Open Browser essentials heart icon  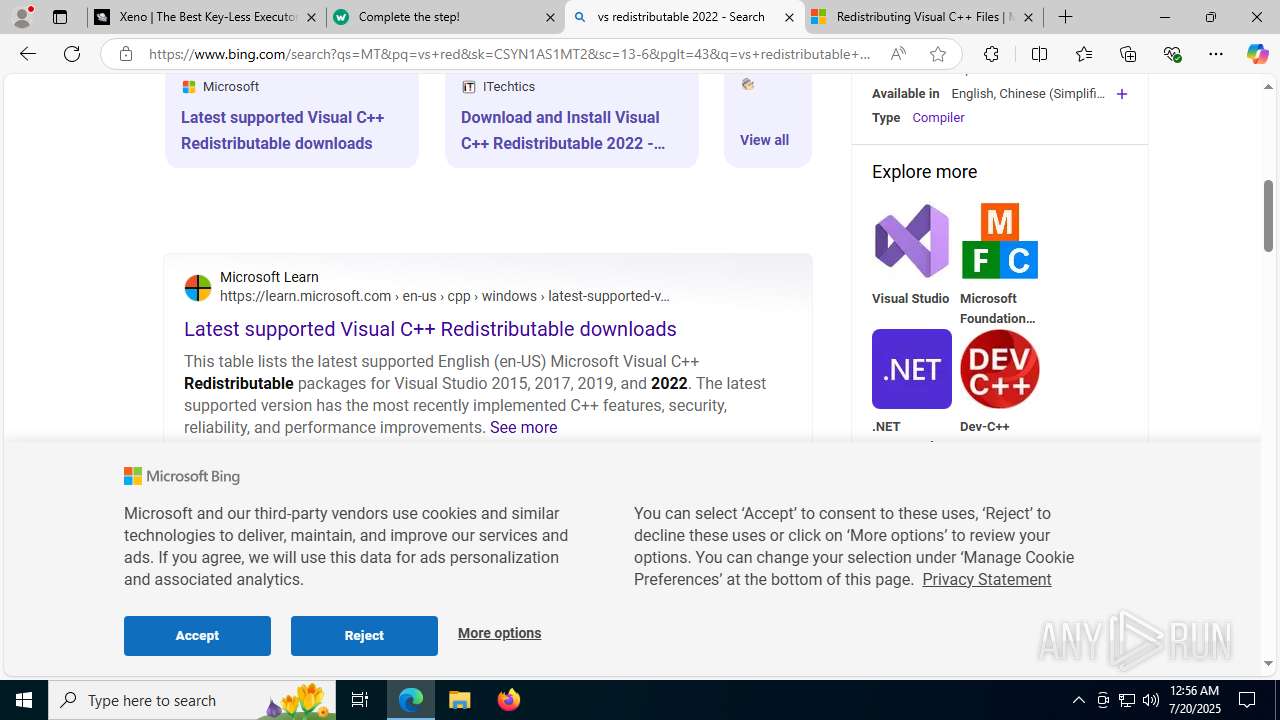coord(1172,54)
